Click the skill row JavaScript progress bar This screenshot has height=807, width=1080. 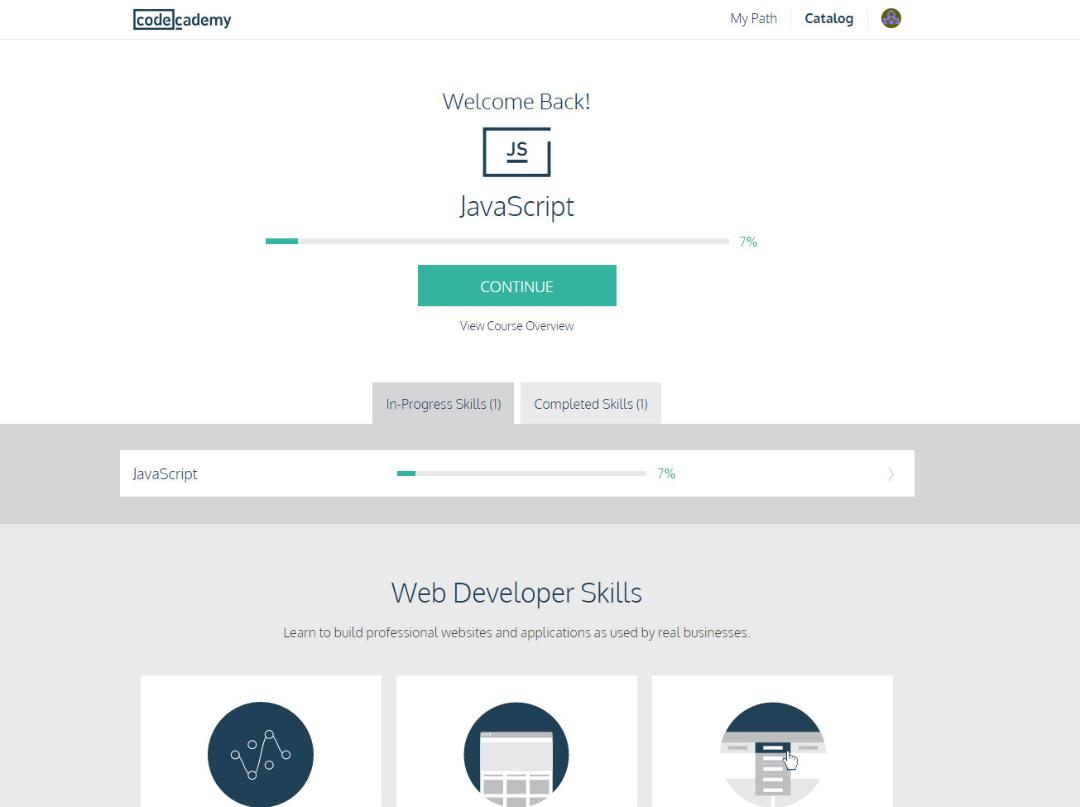tap(521, 474)
